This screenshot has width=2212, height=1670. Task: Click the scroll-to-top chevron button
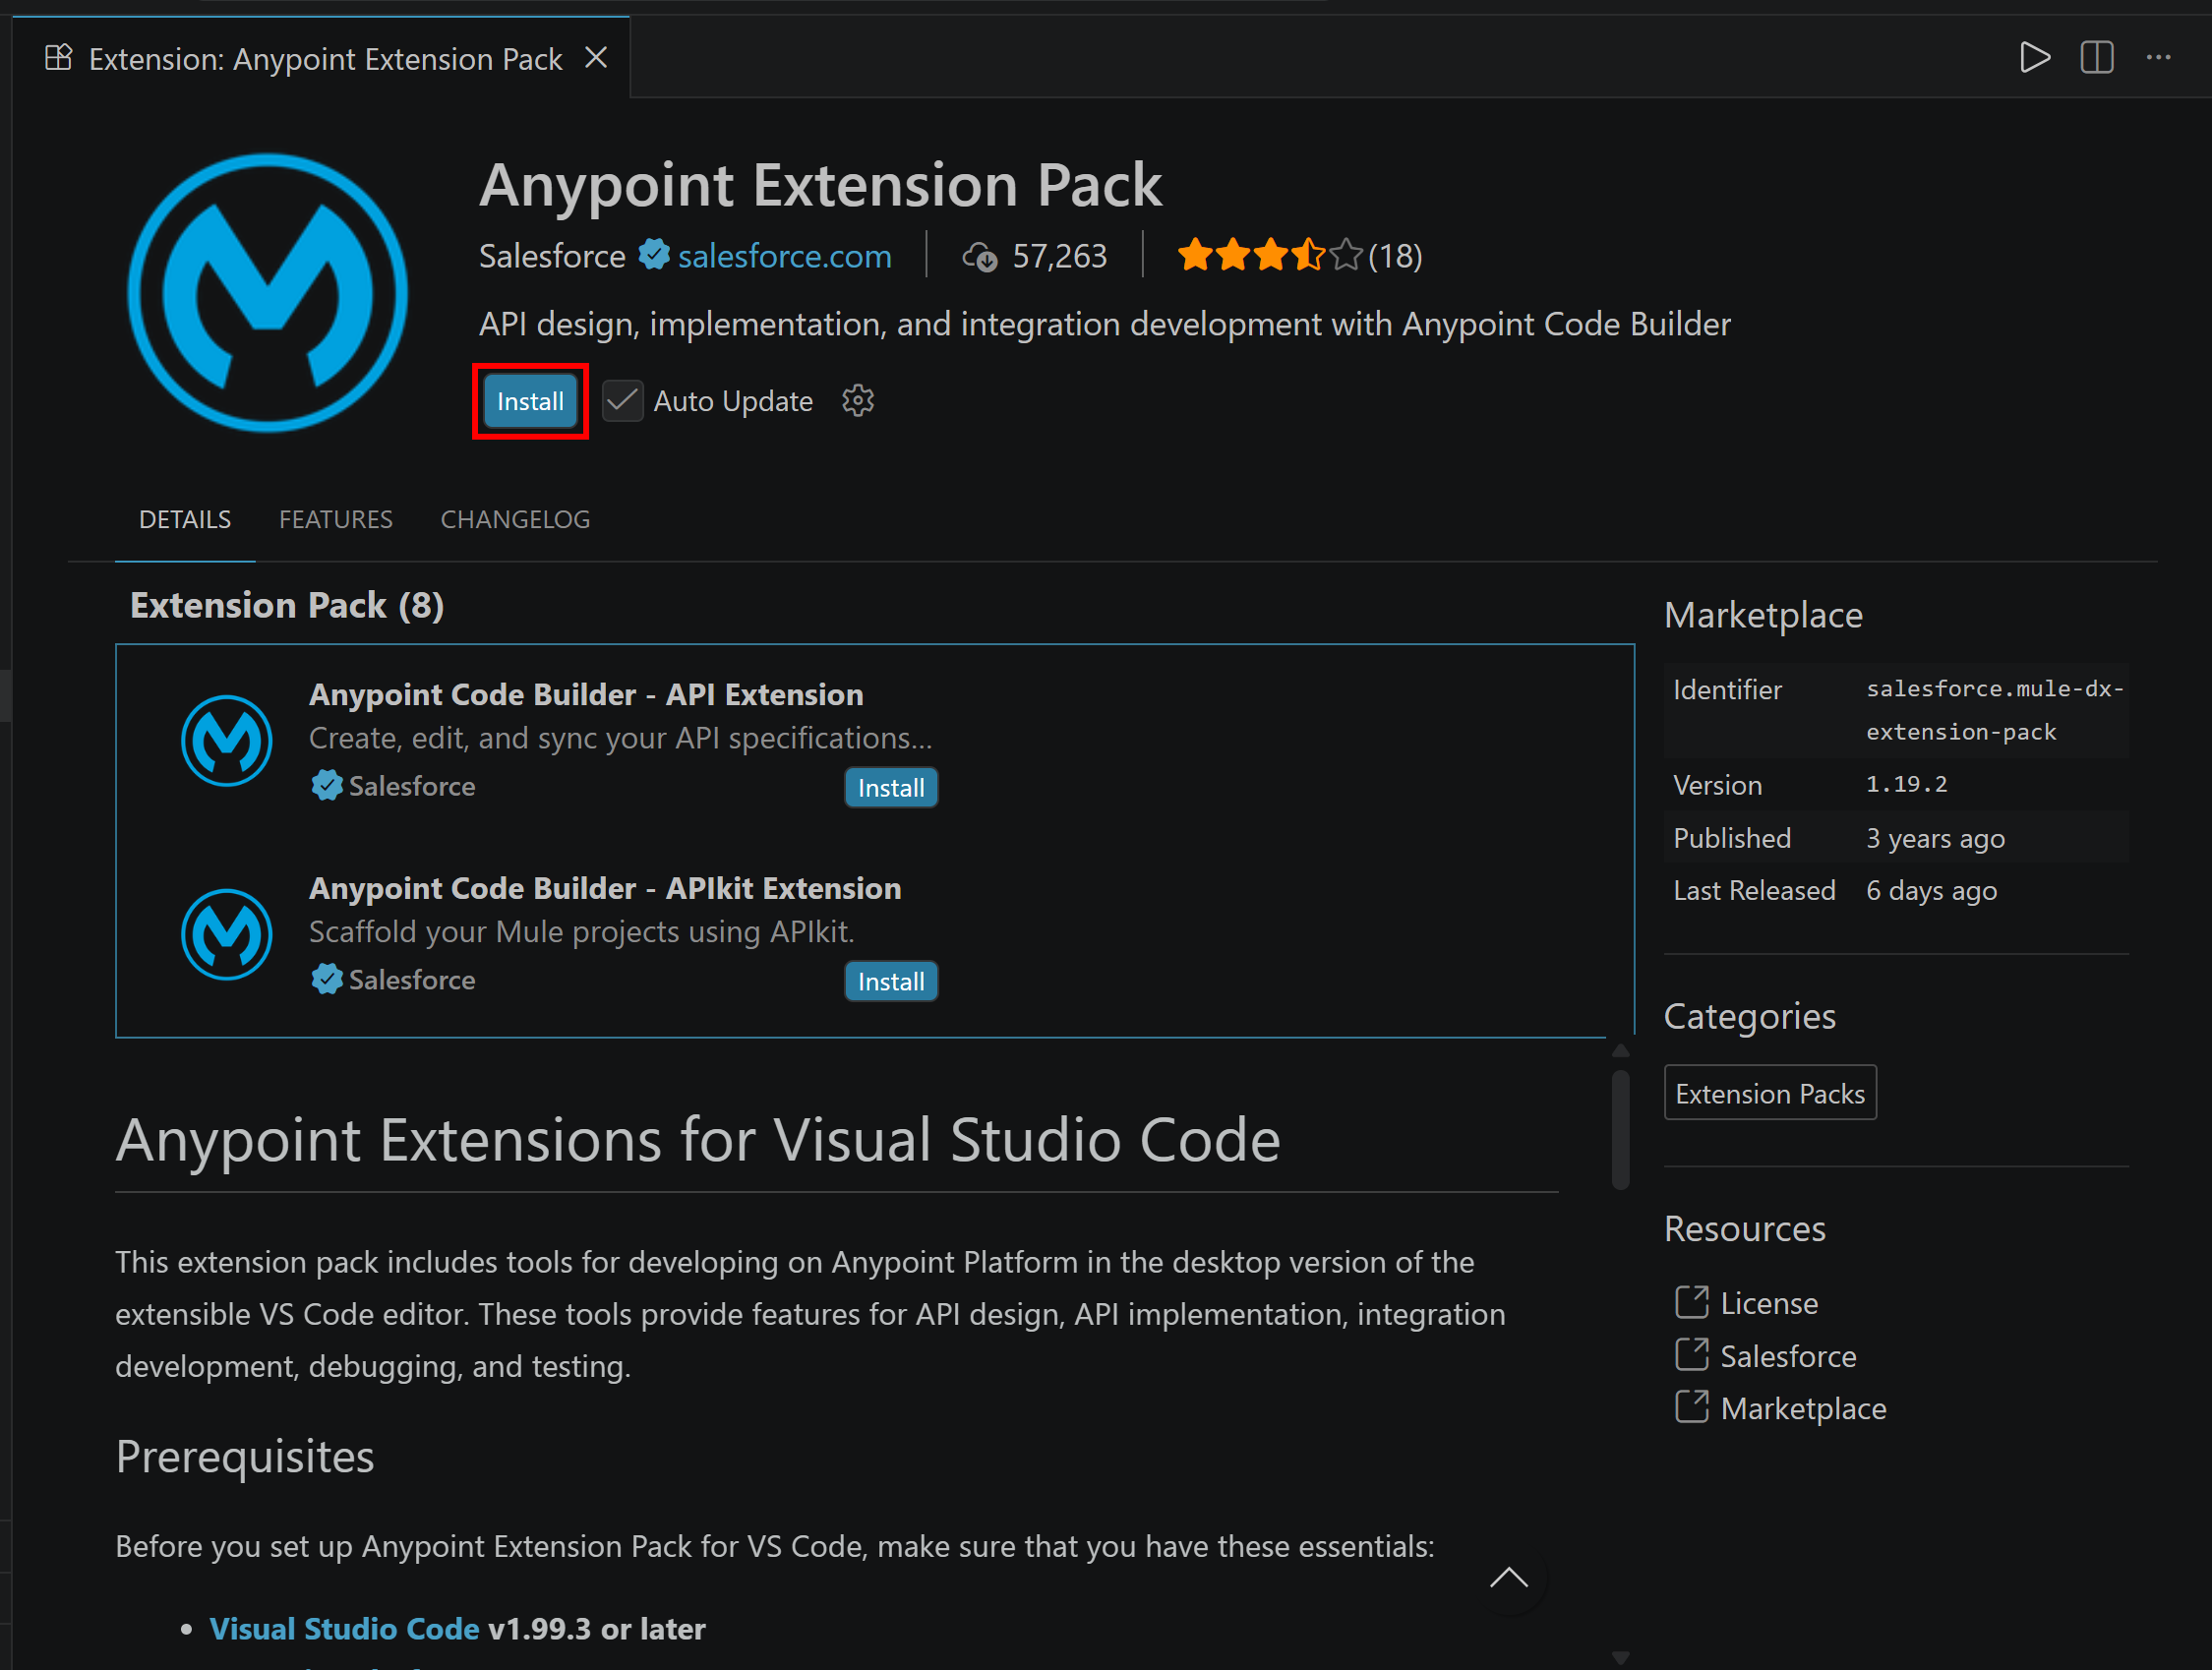(x=1509, y=1579)
